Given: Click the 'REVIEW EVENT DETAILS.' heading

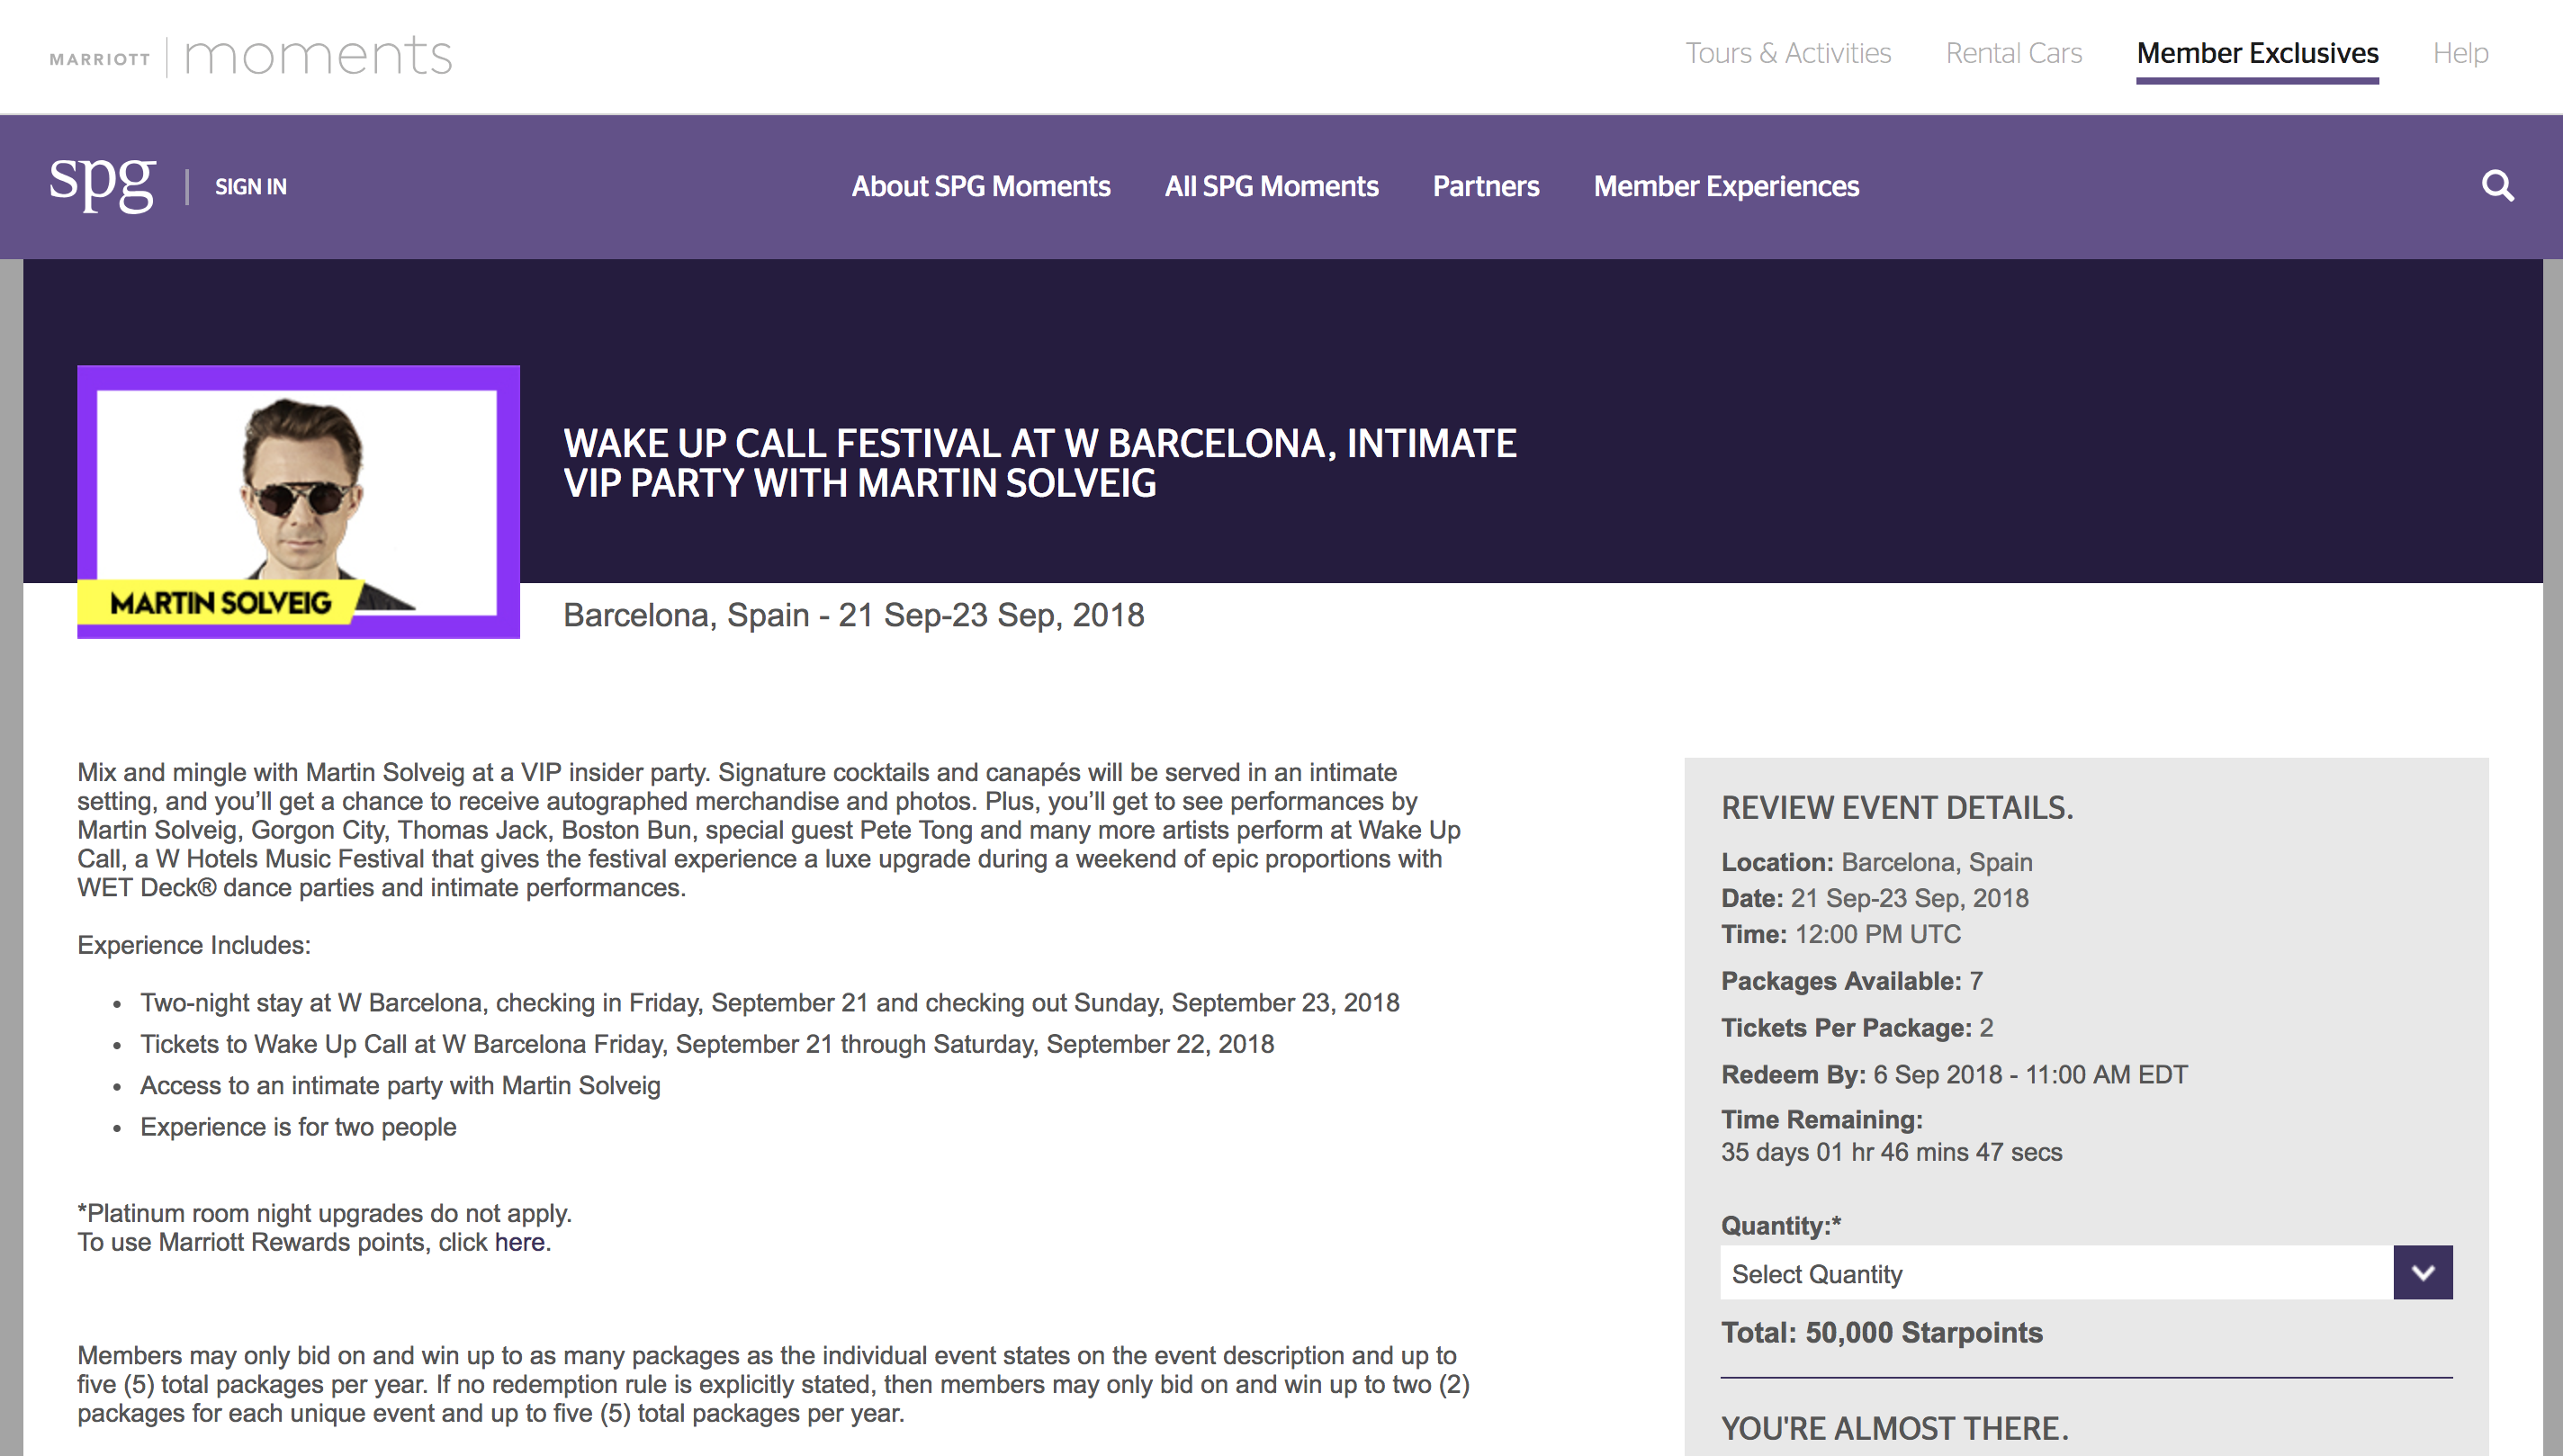Looking at the screenshot, I should [x=1896, y=808].
